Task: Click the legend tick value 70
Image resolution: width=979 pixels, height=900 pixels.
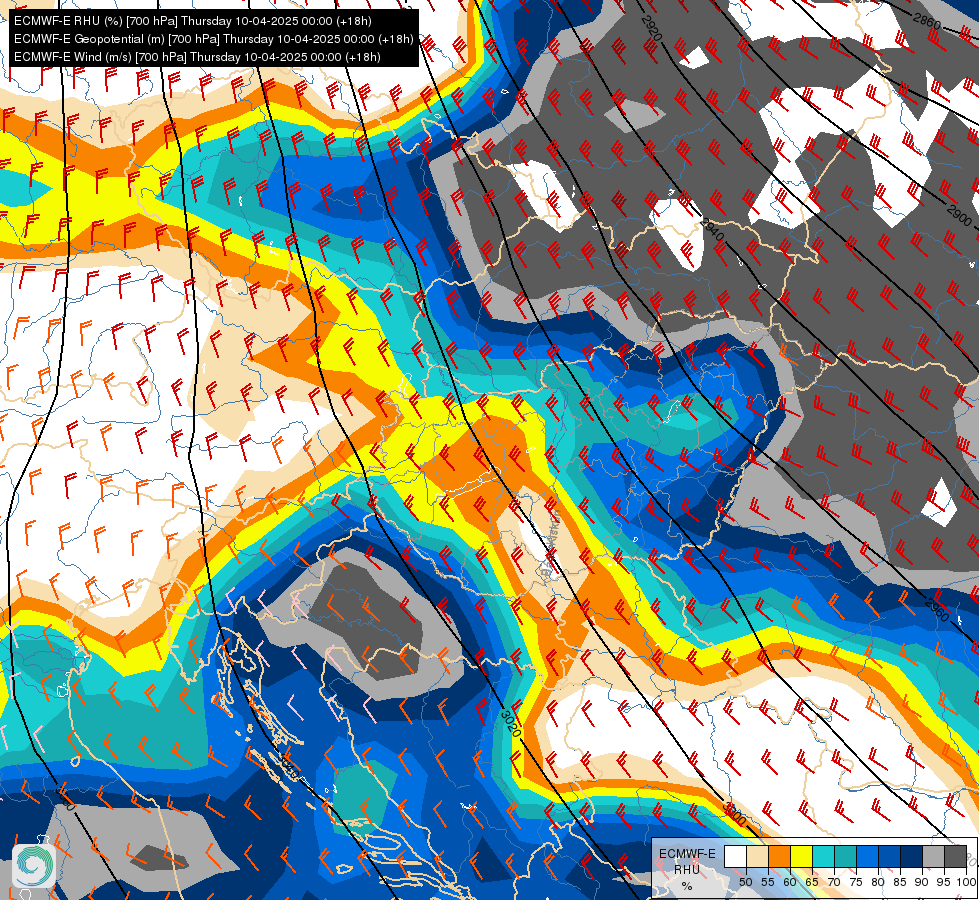Action: tap(834, 882)
